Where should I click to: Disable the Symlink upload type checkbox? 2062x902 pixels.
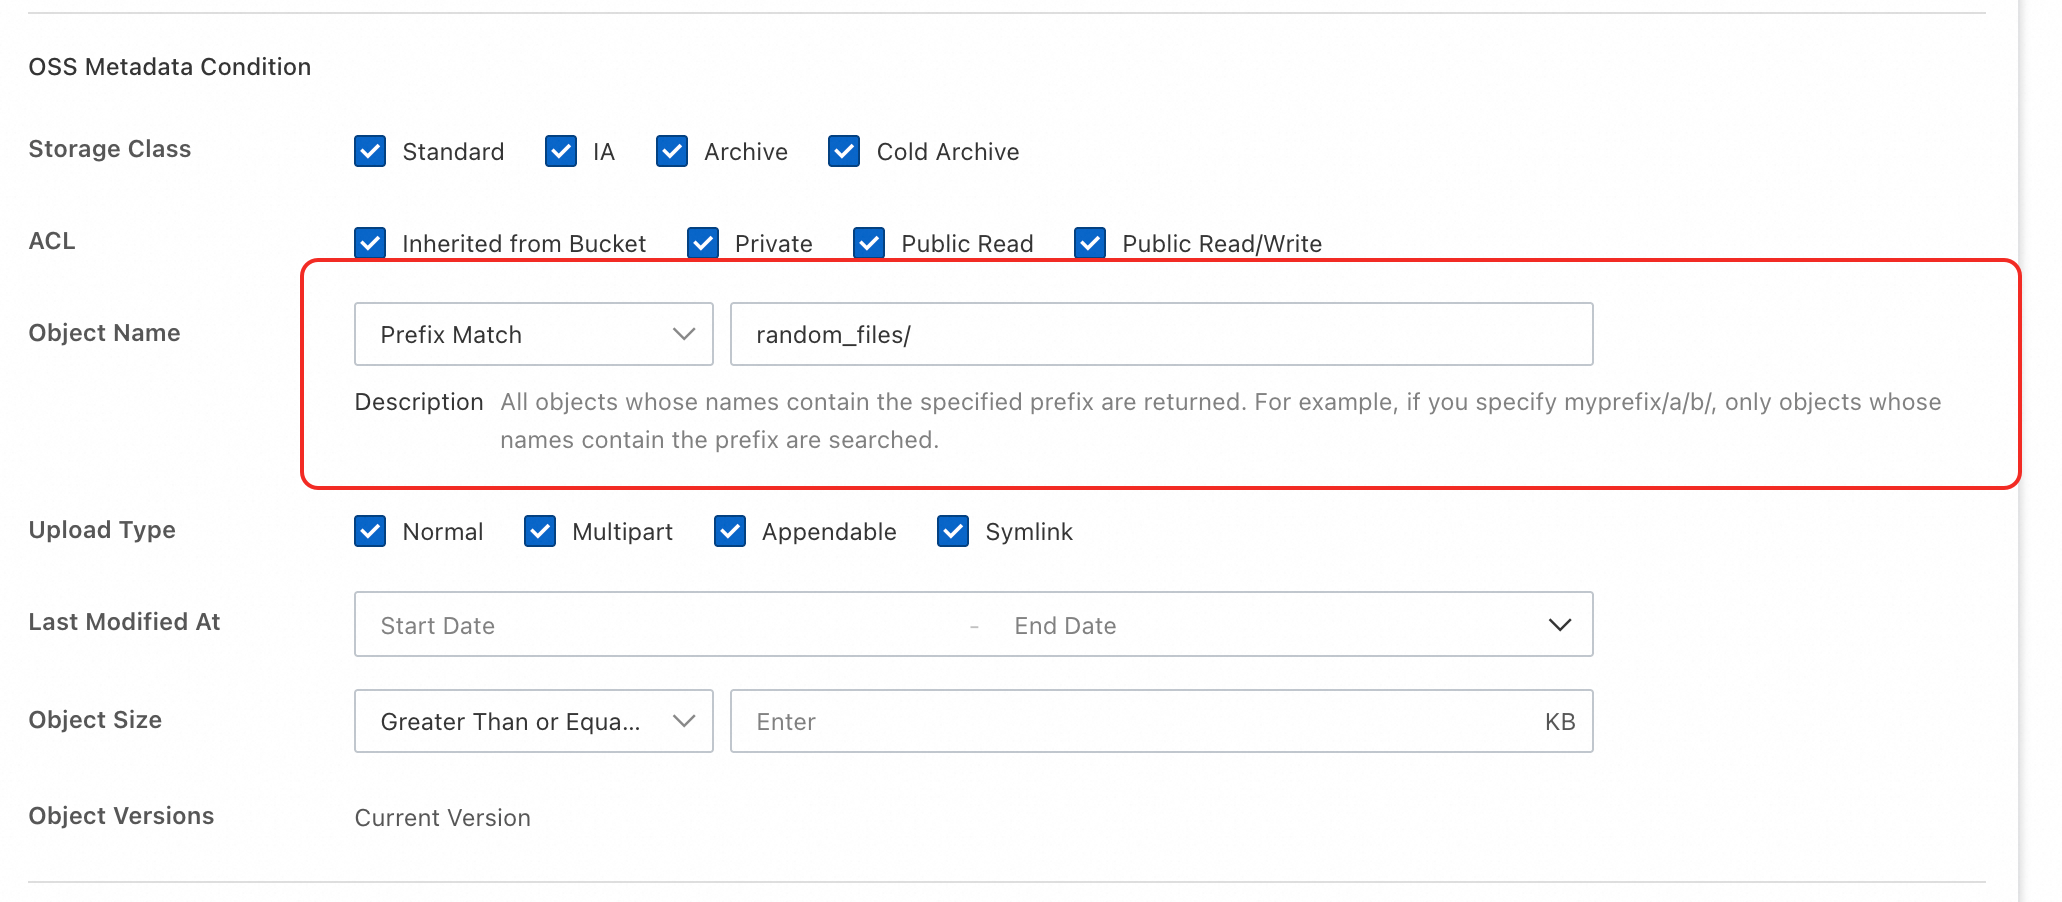point(953,531)
